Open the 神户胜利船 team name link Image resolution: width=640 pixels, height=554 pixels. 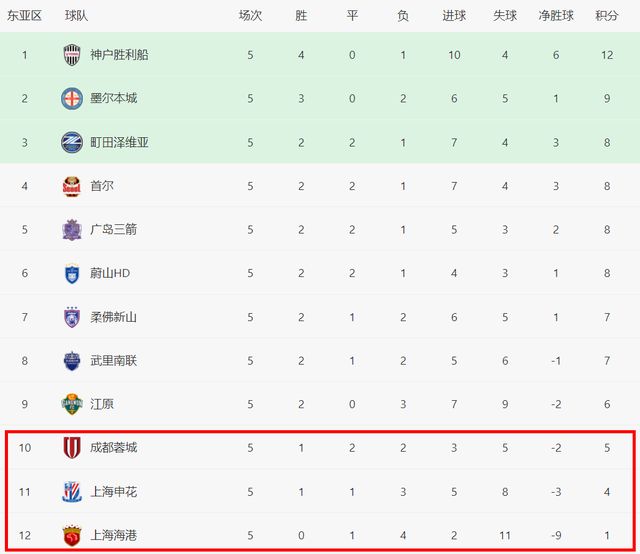tap(119, 55)
